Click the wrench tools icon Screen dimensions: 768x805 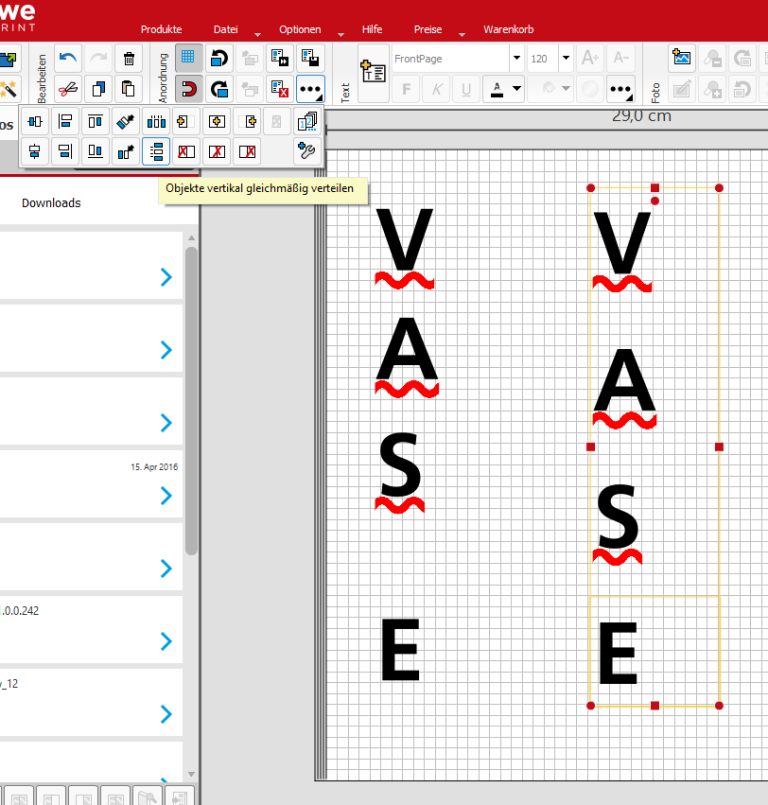click(307, 152)
